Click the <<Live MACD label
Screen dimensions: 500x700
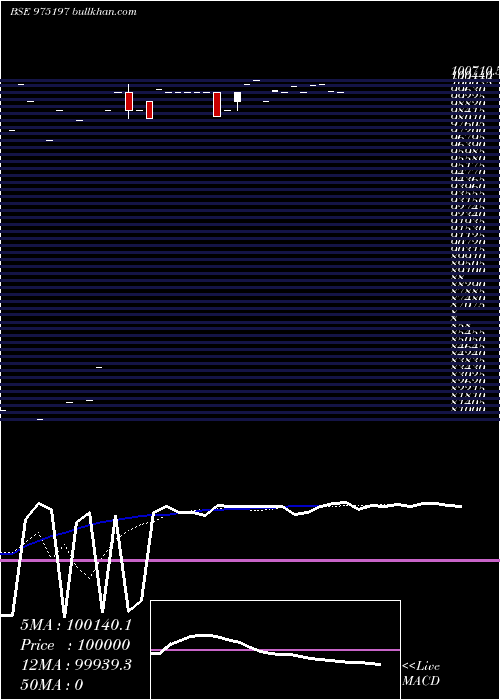(421, 673)
